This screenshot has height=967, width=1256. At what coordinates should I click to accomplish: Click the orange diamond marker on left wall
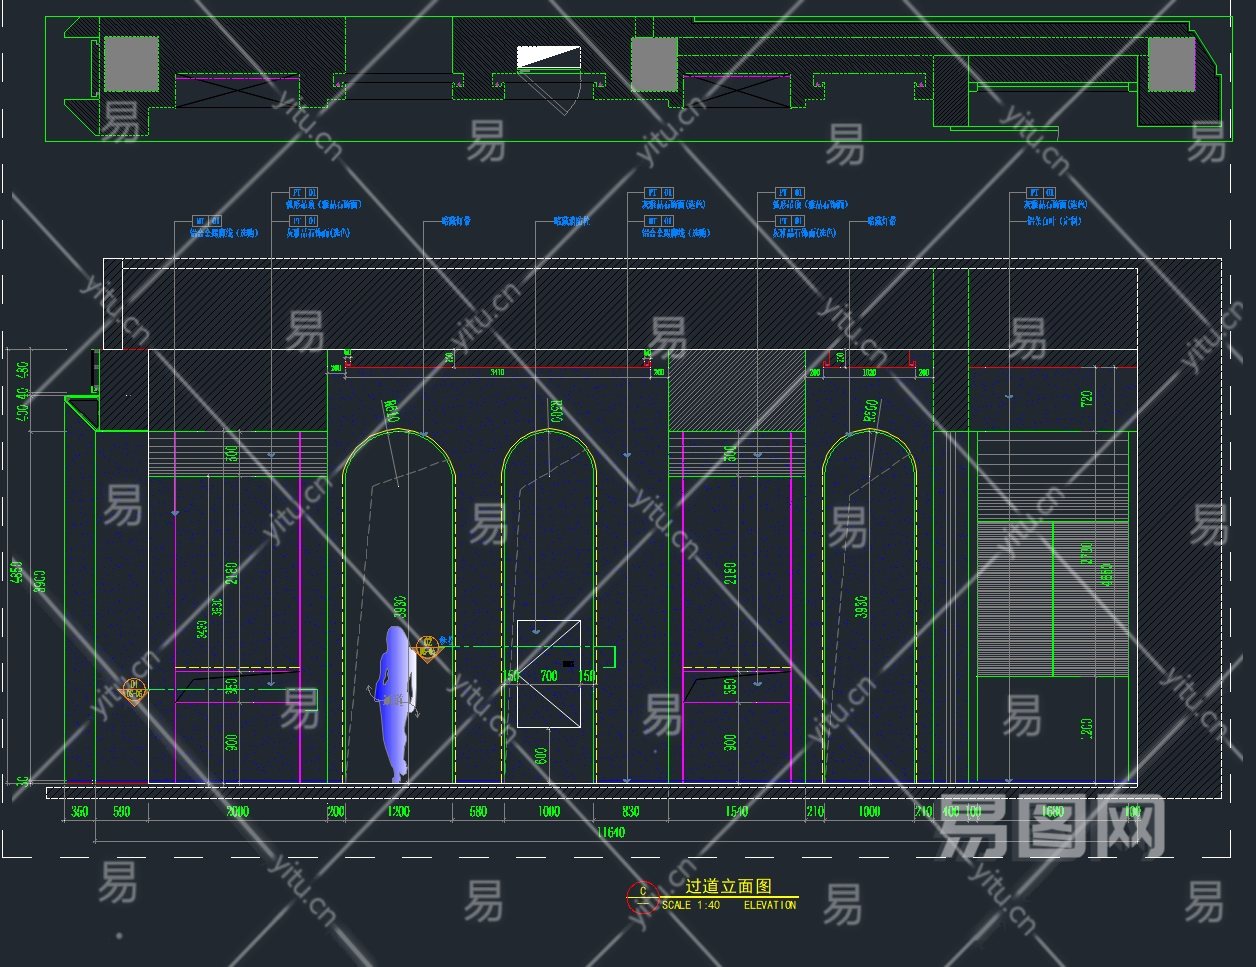click(134, 690)
